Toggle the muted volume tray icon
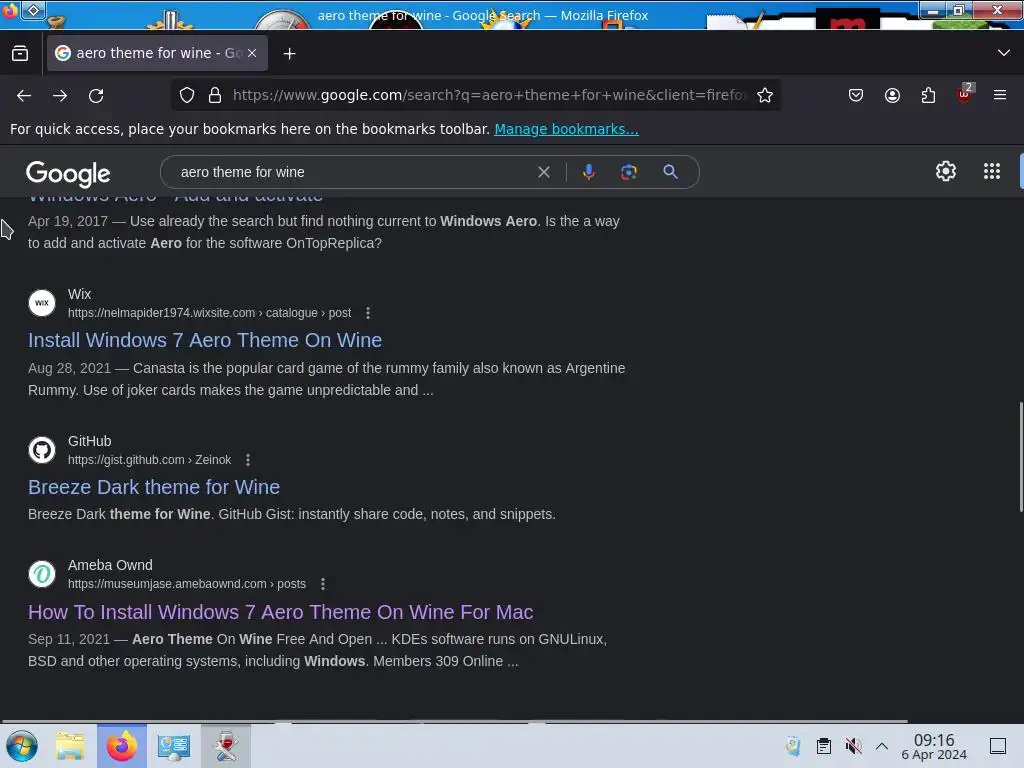Image resolution: width=1024 pixels, height=768 pixels. coord(853,746)
